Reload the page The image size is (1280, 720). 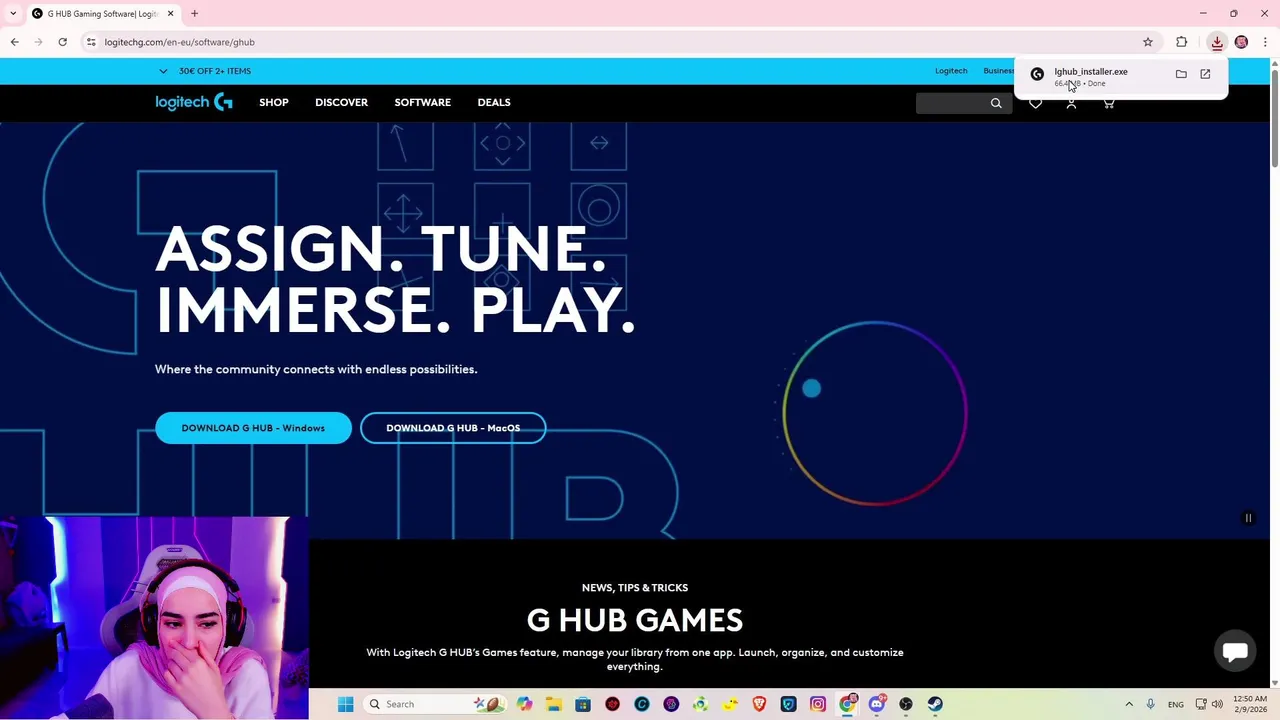tap(62, 42)
